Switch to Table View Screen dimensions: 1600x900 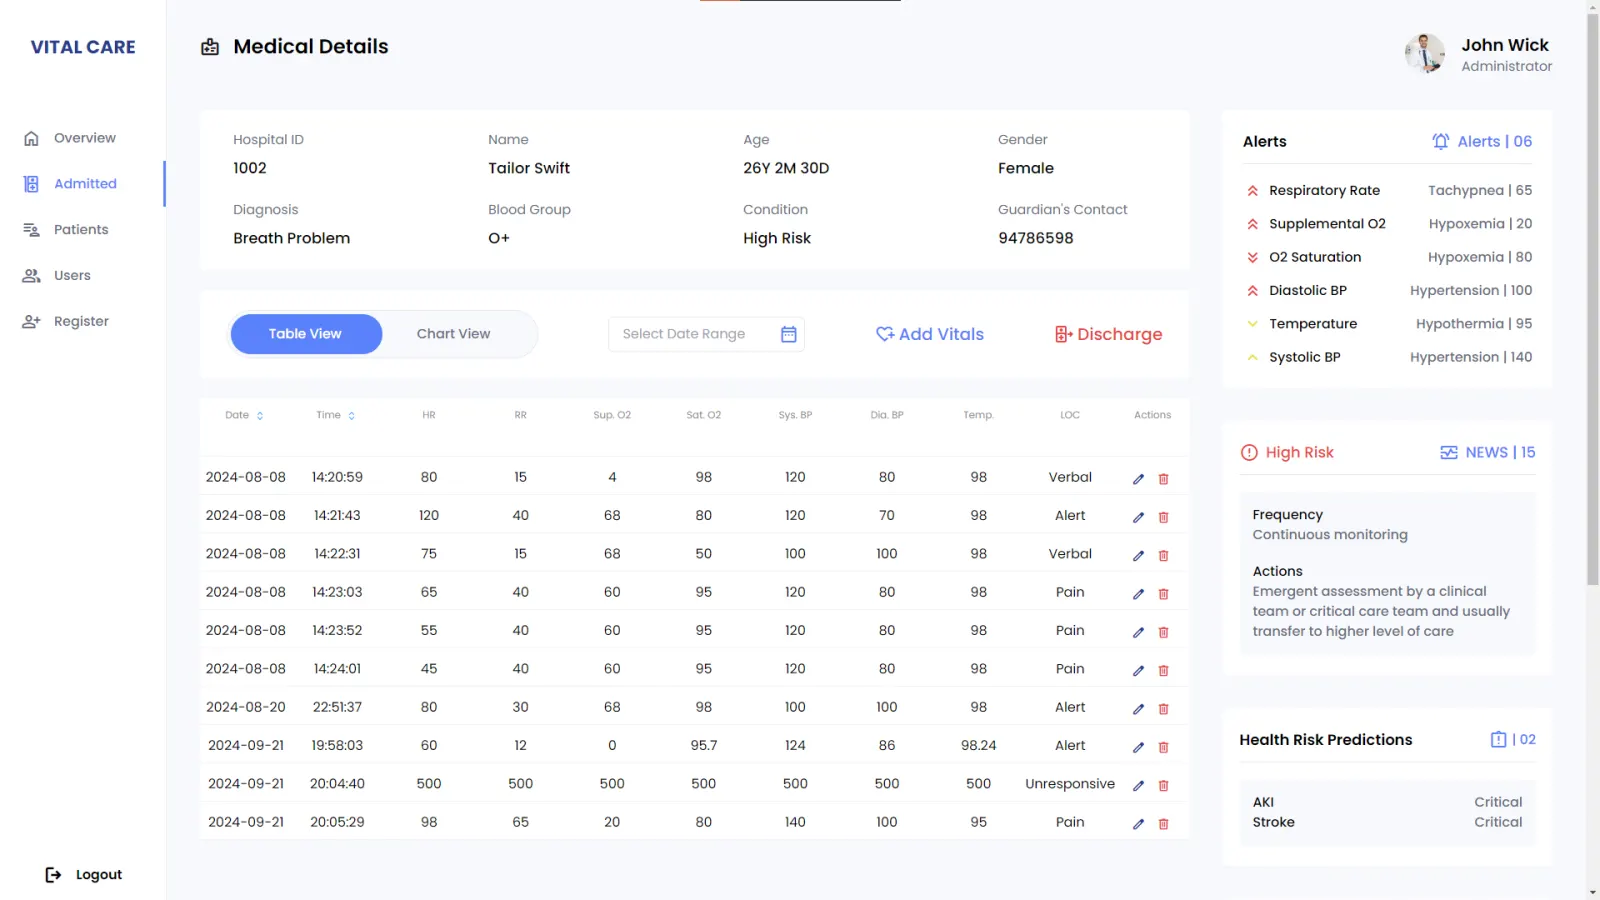pos(306,334)
